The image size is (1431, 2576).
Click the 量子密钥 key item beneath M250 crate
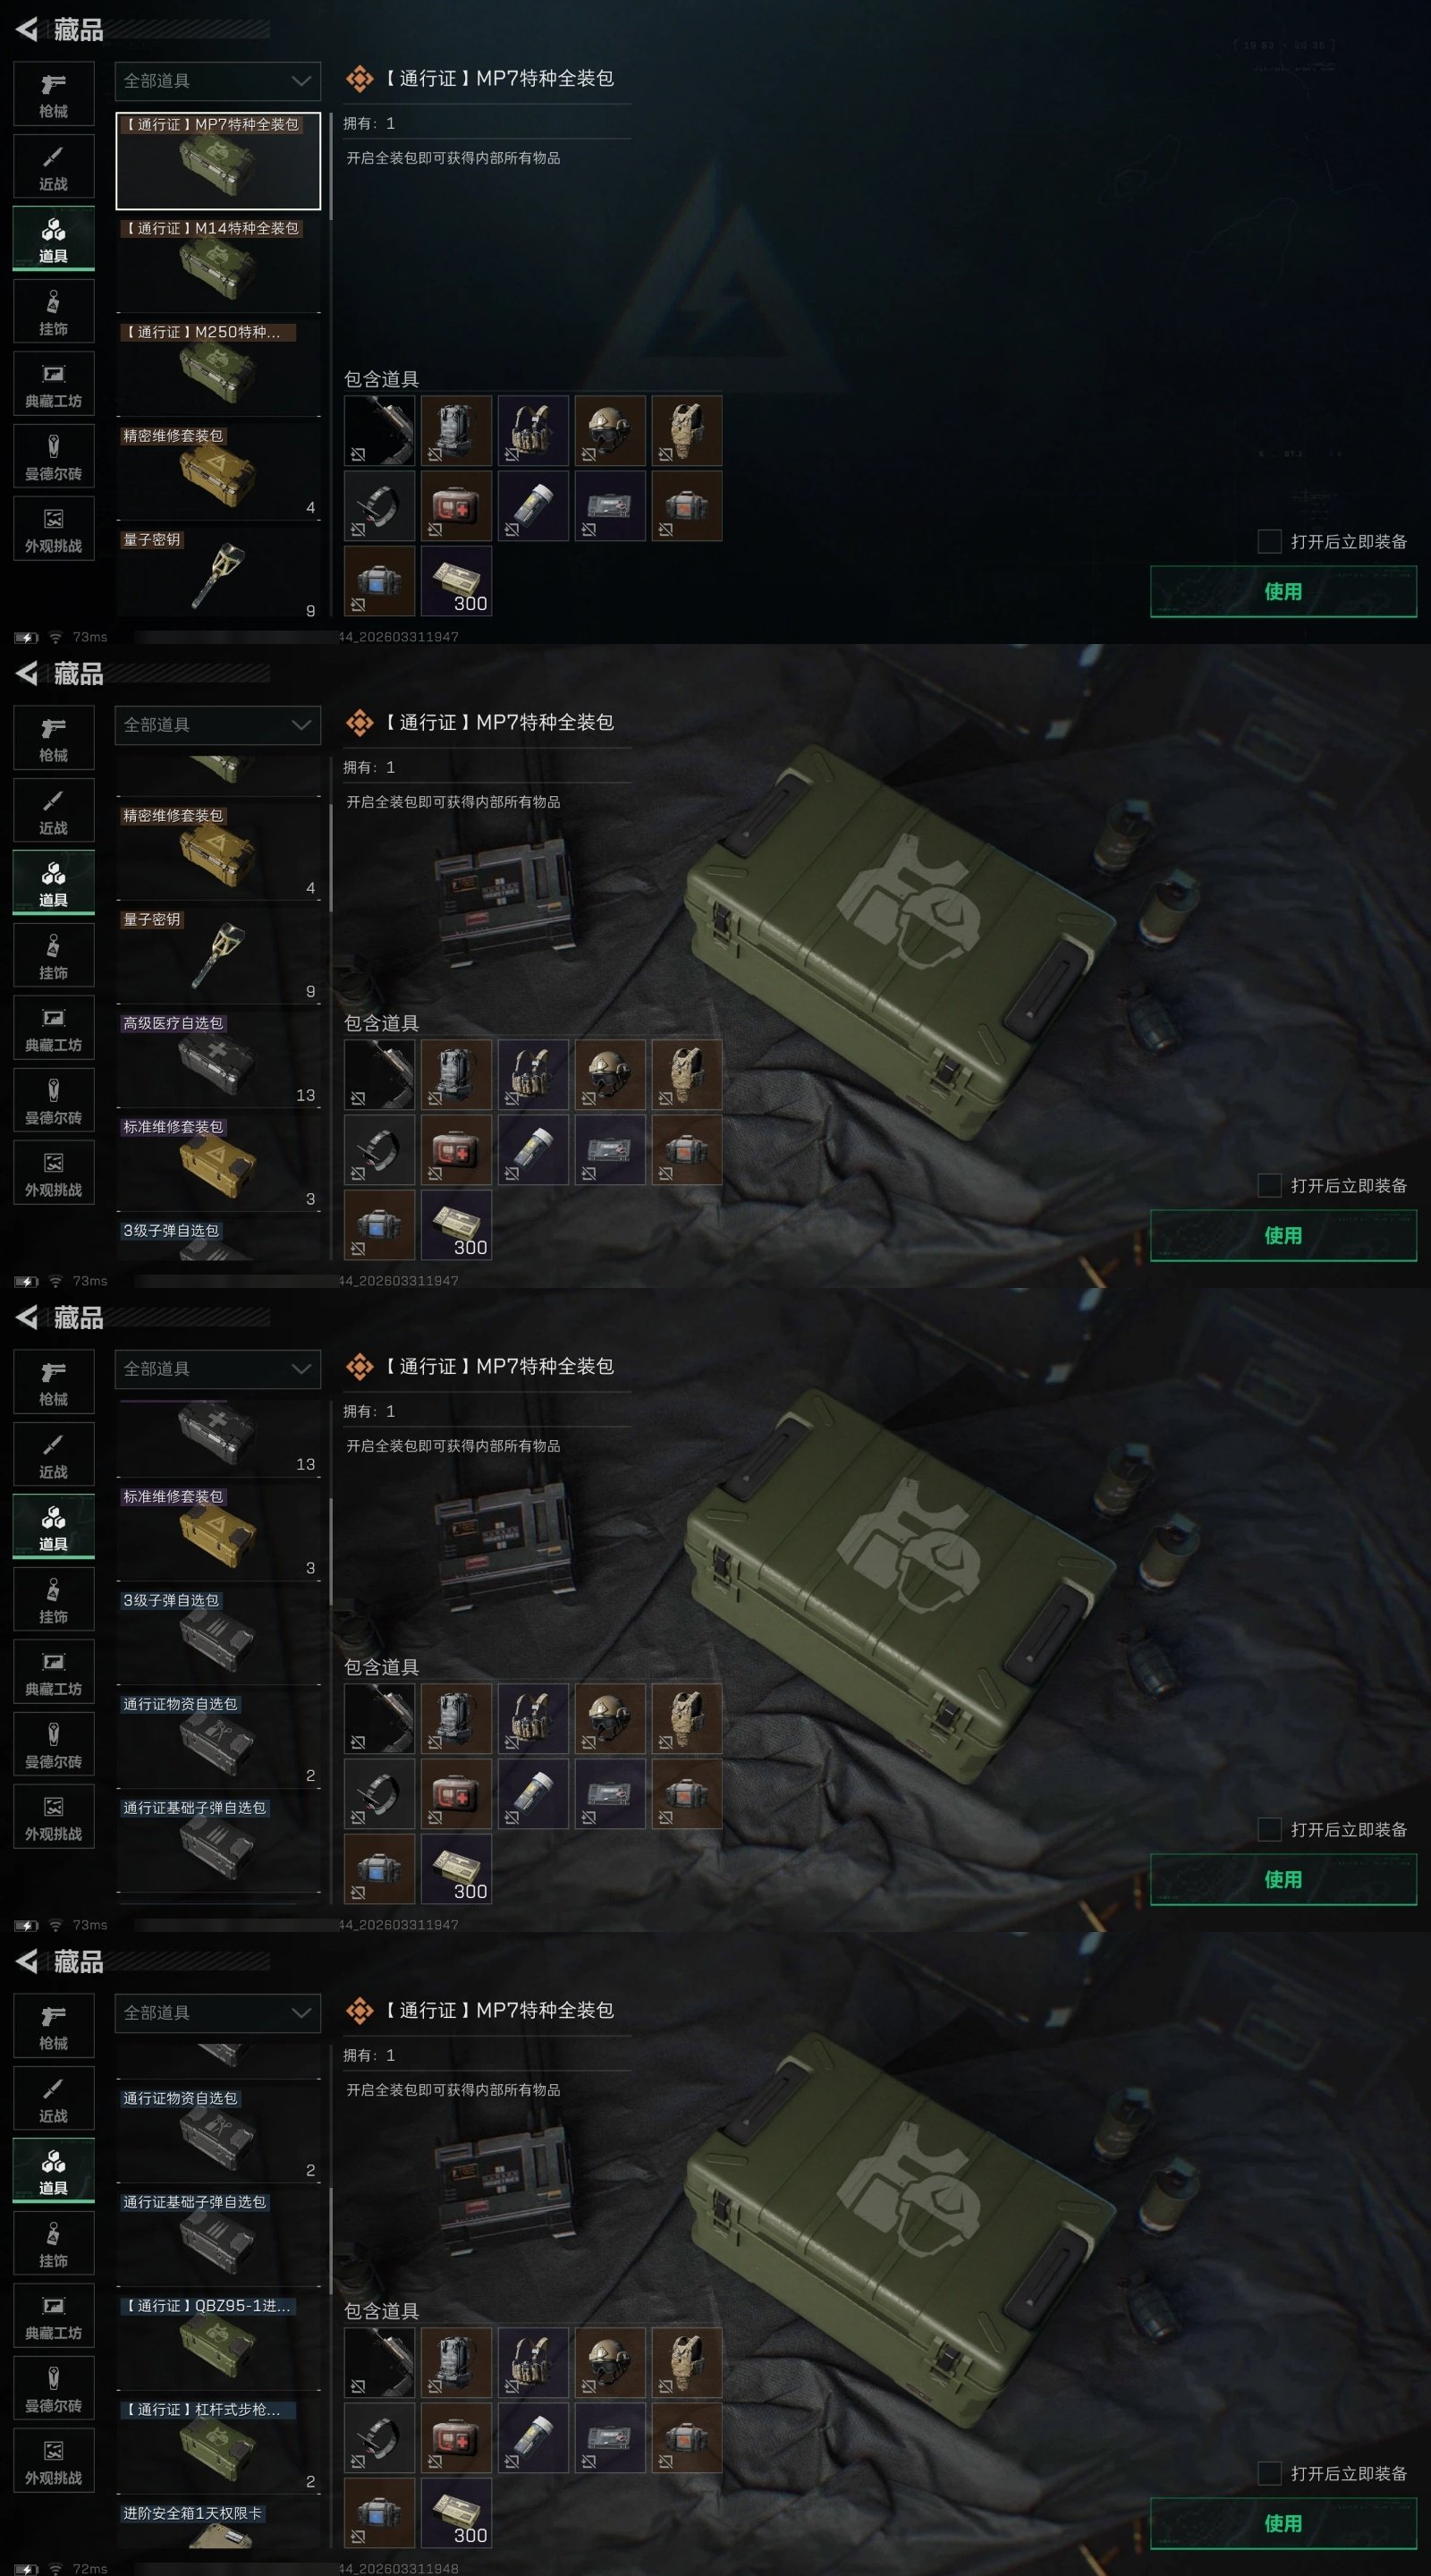click(218, 576)
